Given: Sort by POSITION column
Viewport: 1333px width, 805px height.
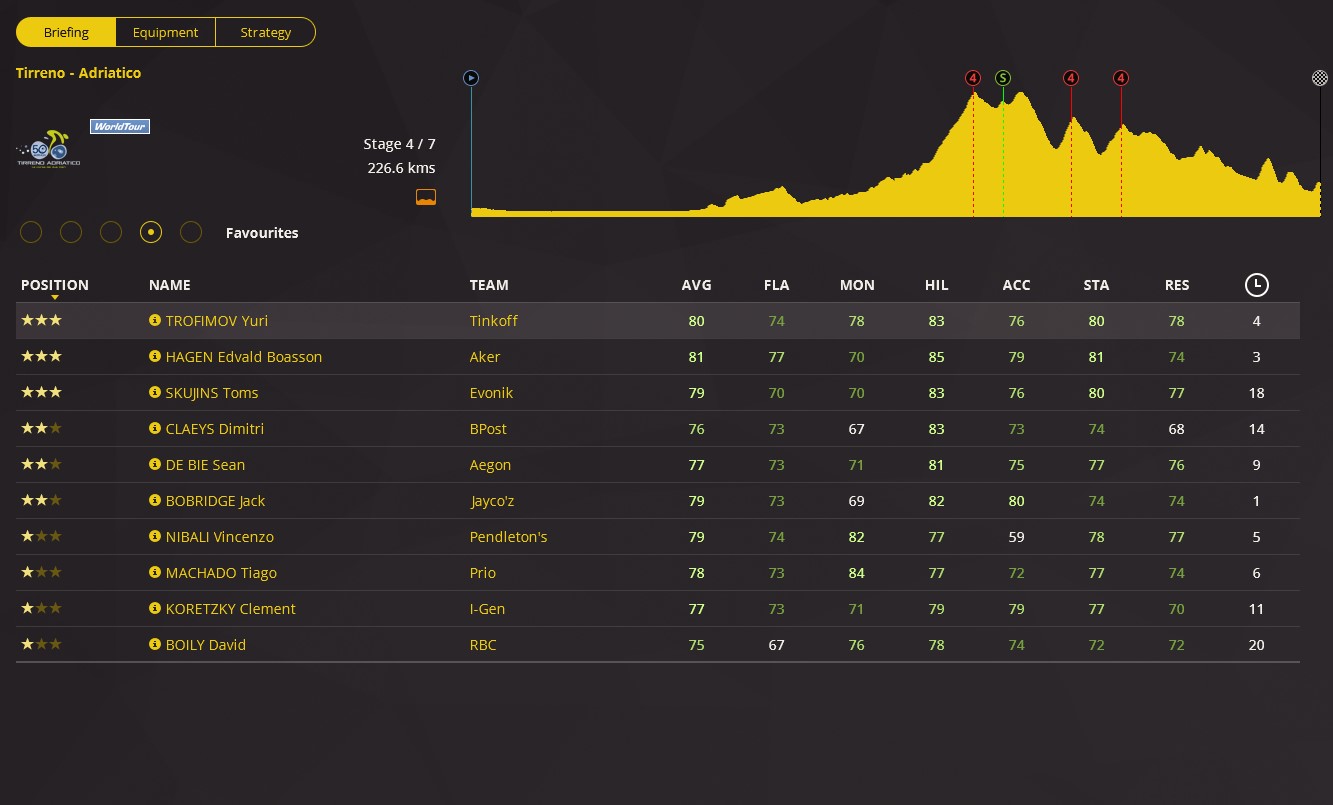Looking at the screenshot, I should pyautogui.click(x=55, y=285).
